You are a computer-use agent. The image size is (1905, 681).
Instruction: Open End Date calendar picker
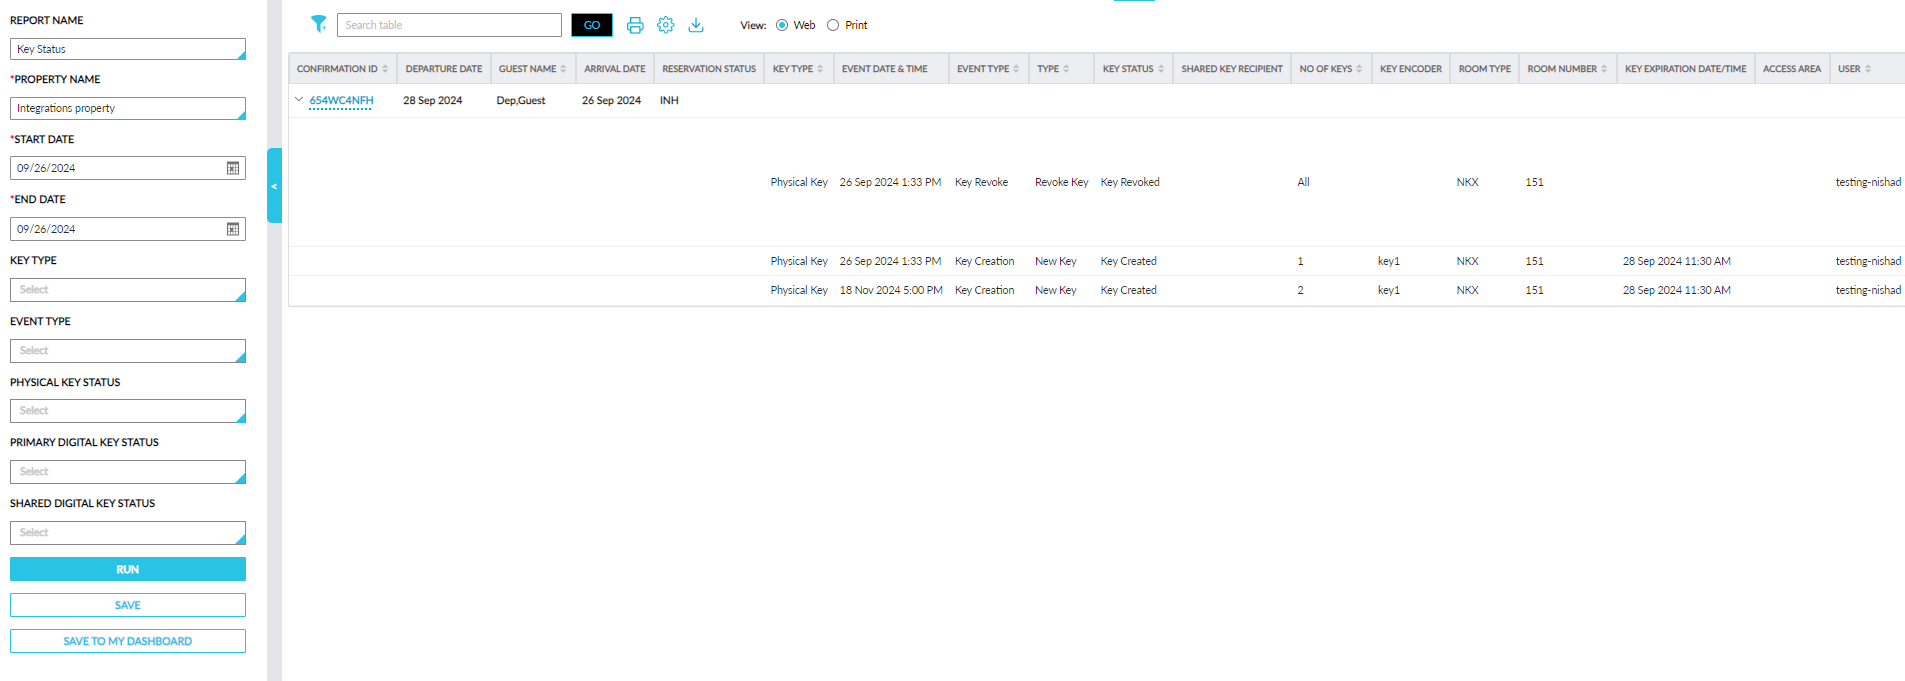(233, 229)
